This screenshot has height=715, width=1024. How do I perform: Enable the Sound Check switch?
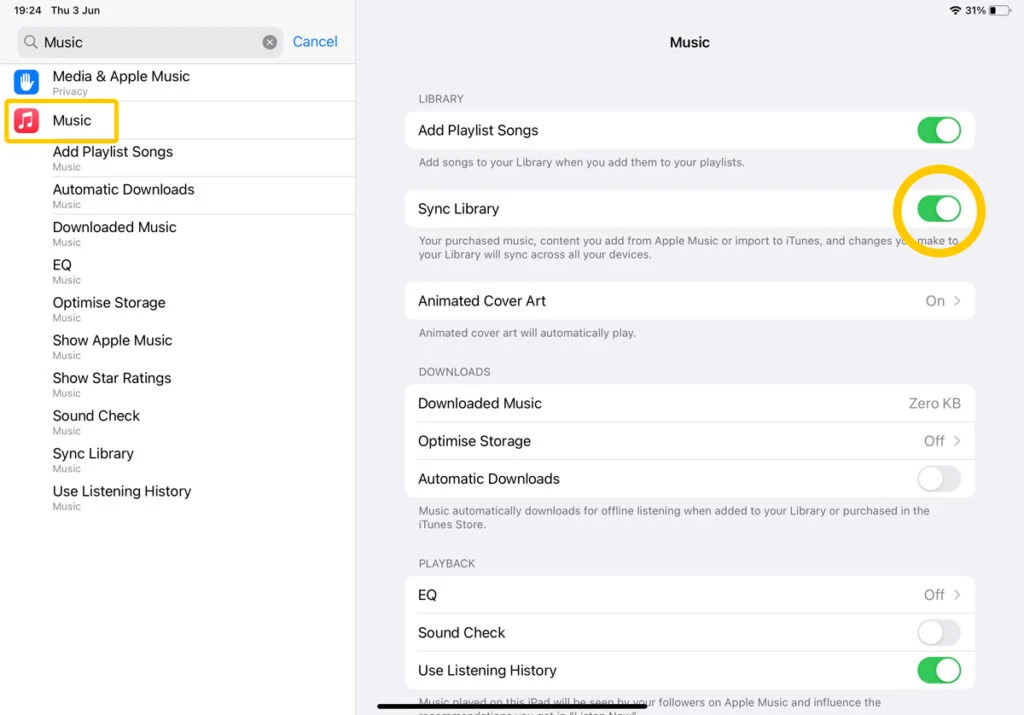pyautogui.click(x=938, y=633)
